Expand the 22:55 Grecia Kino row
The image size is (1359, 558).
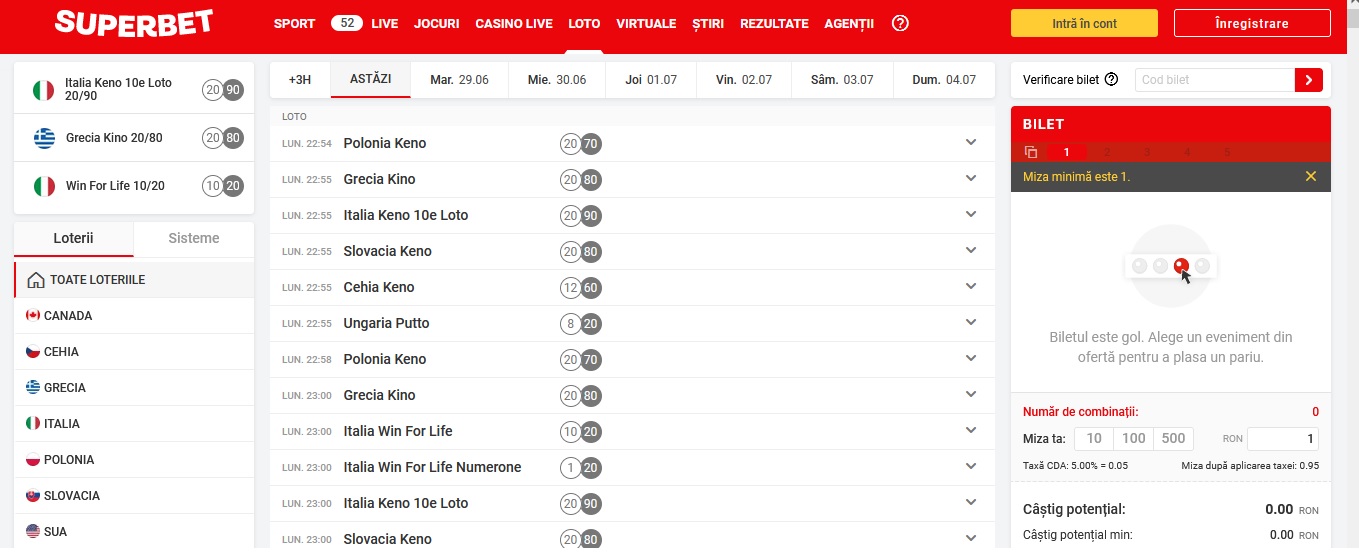coord(970,178)
